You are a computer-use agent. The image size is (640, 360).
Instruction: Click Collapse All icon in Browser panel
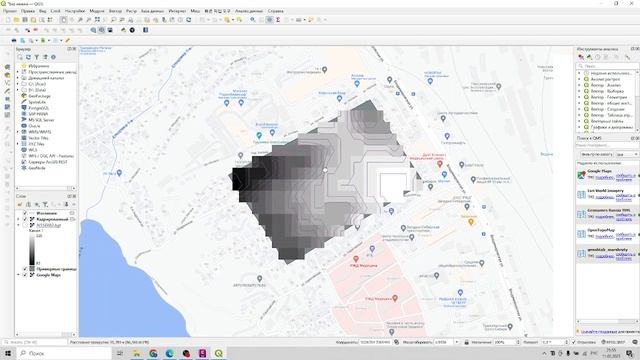45,57
